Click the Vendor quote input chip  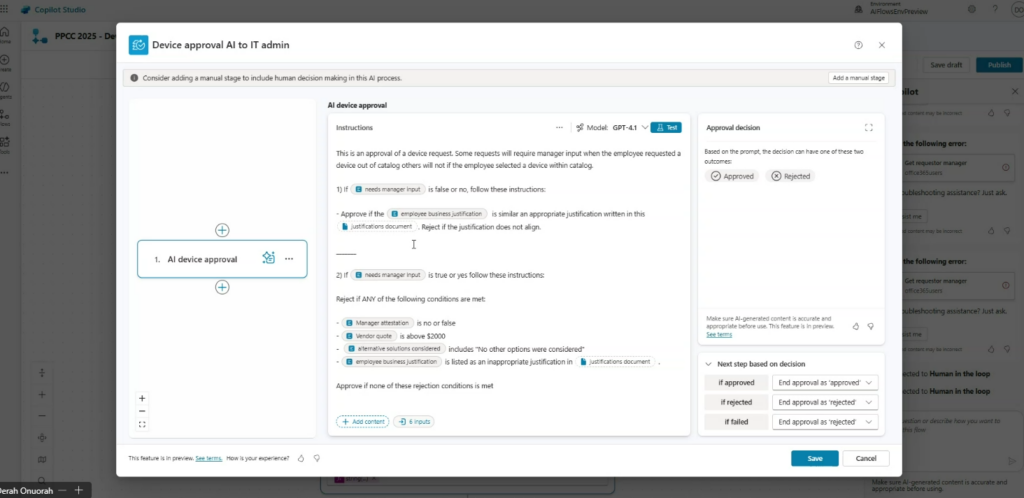[x=370, y=335]
